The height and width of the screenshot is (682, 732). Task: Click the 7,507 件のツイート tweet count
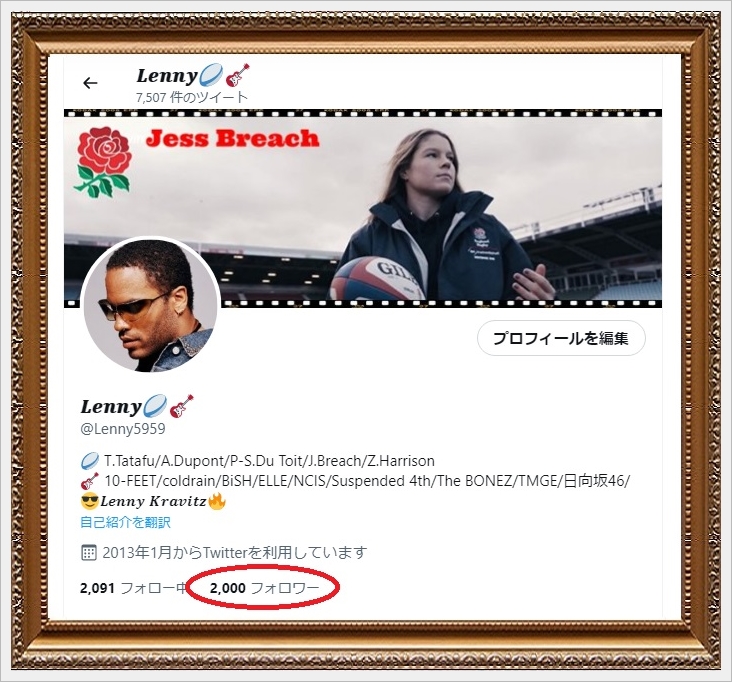(192, 97)
